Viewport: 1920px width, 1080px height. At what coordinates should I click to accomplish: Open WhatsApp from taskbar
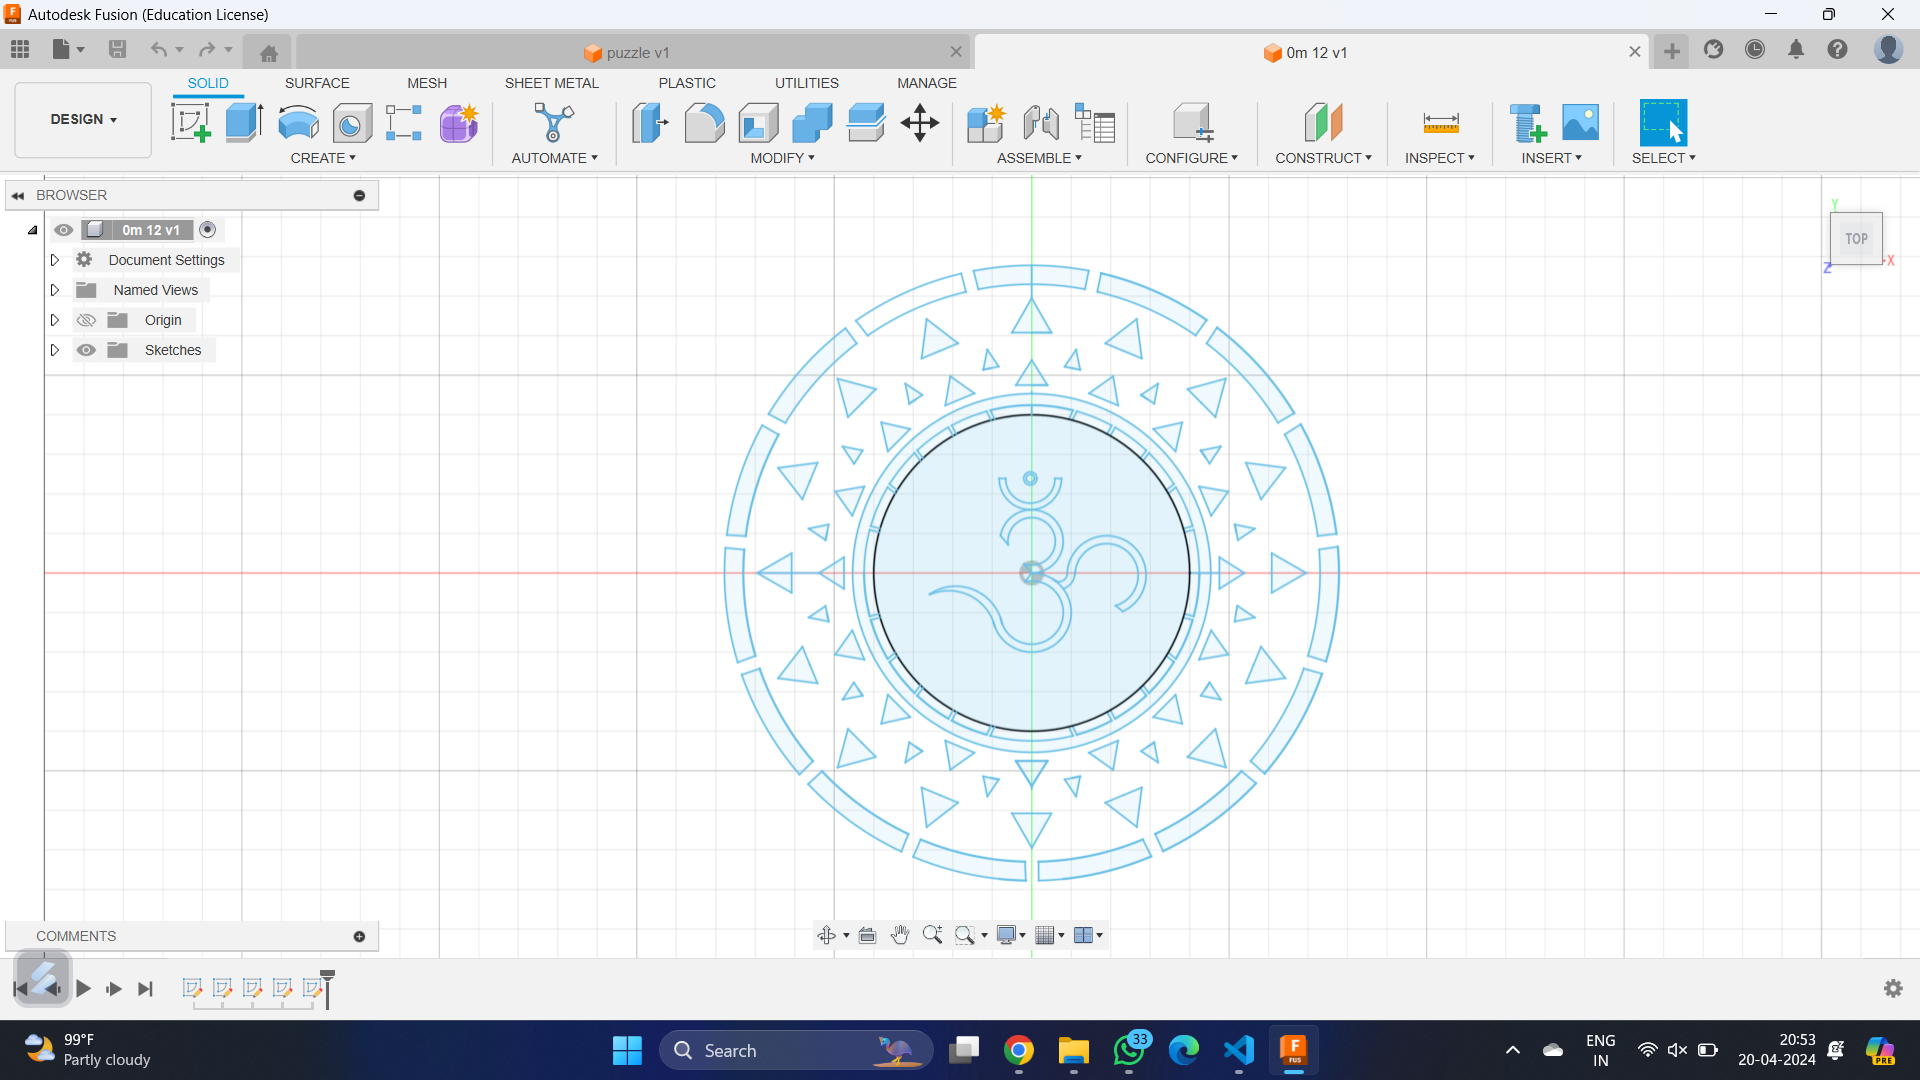point(1129,1050)
